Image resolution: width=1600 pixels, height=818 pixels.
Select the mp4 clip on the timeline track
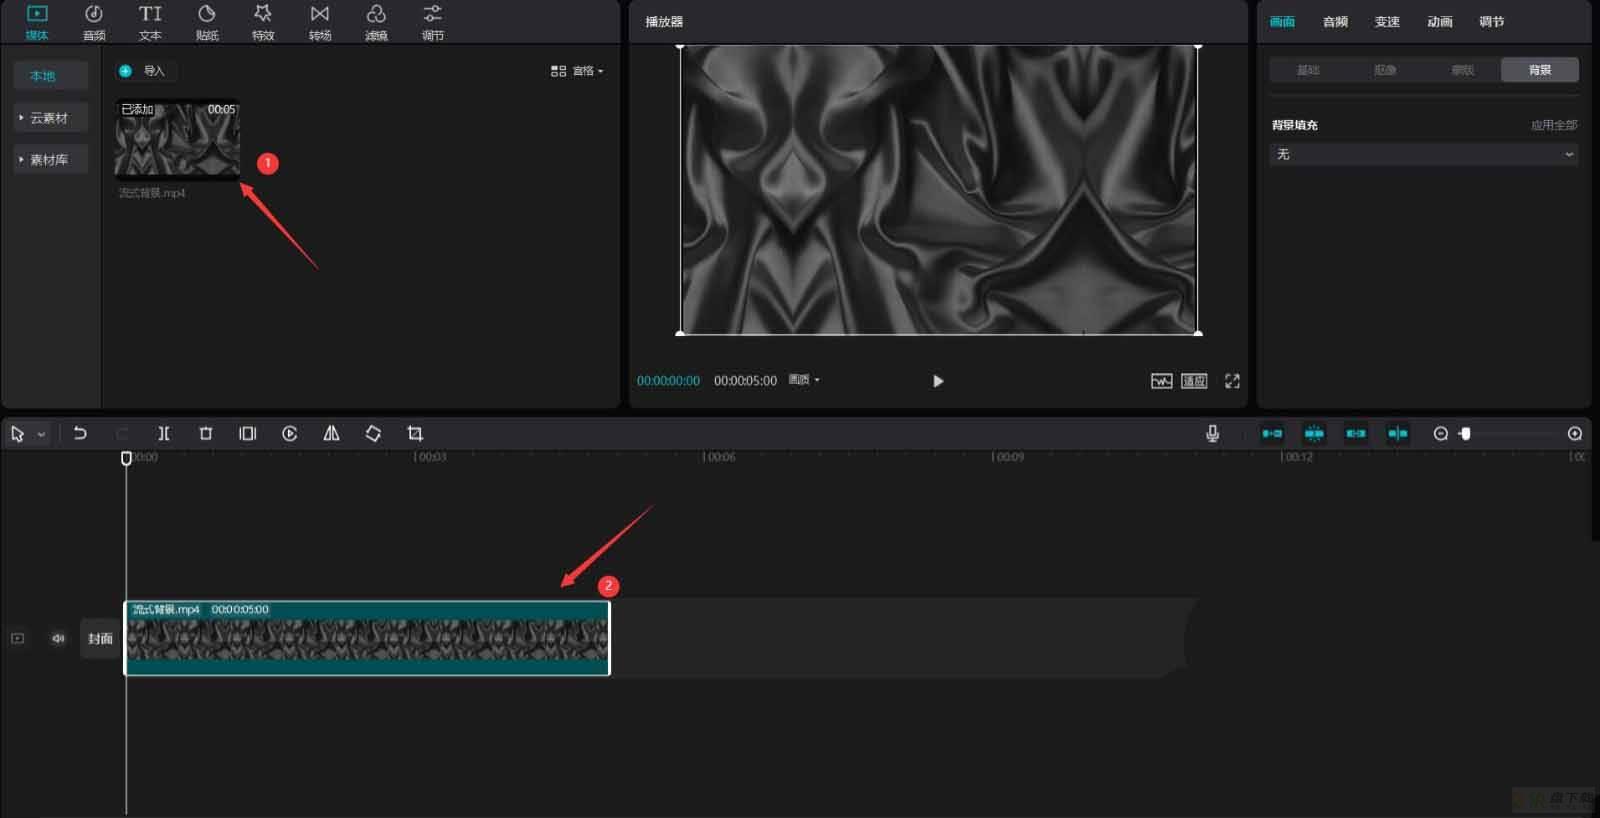[367, 638]
